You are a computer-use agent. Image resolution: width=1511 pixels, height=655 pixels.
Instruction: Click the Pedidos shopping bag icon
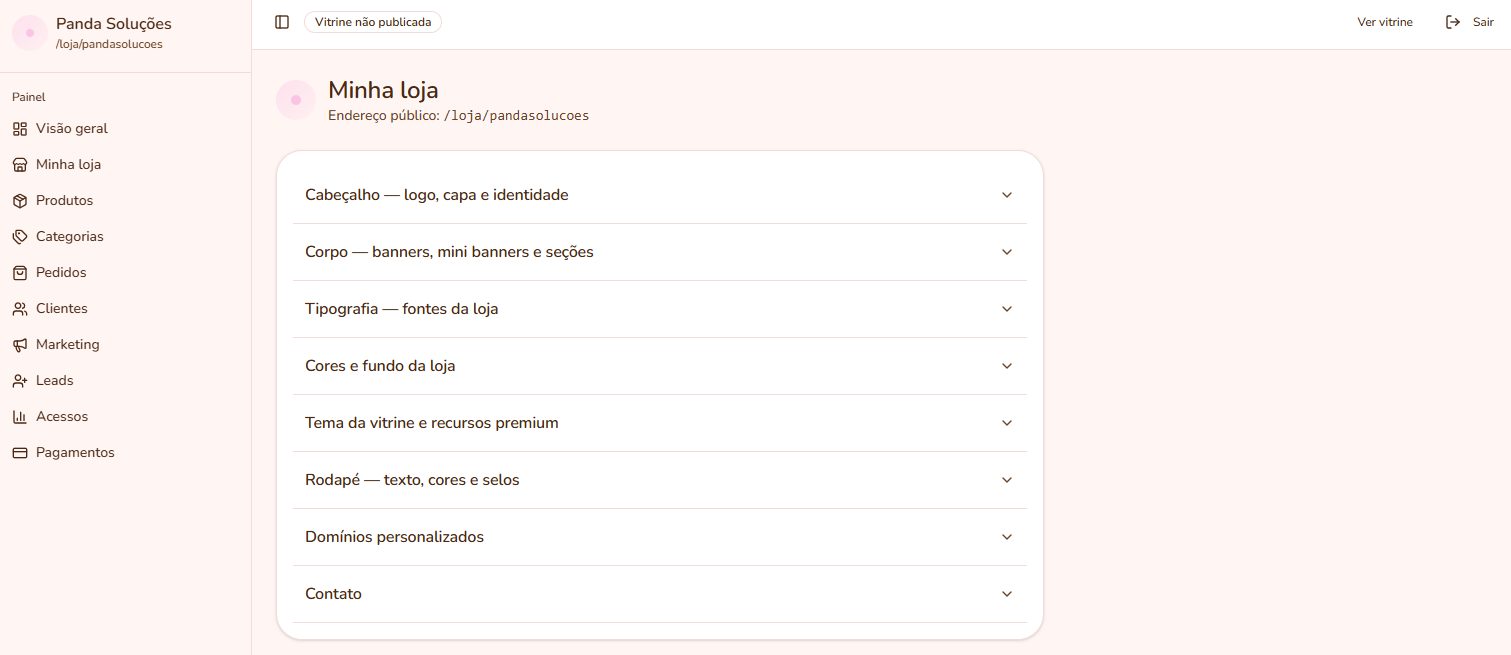click(20, 273)
